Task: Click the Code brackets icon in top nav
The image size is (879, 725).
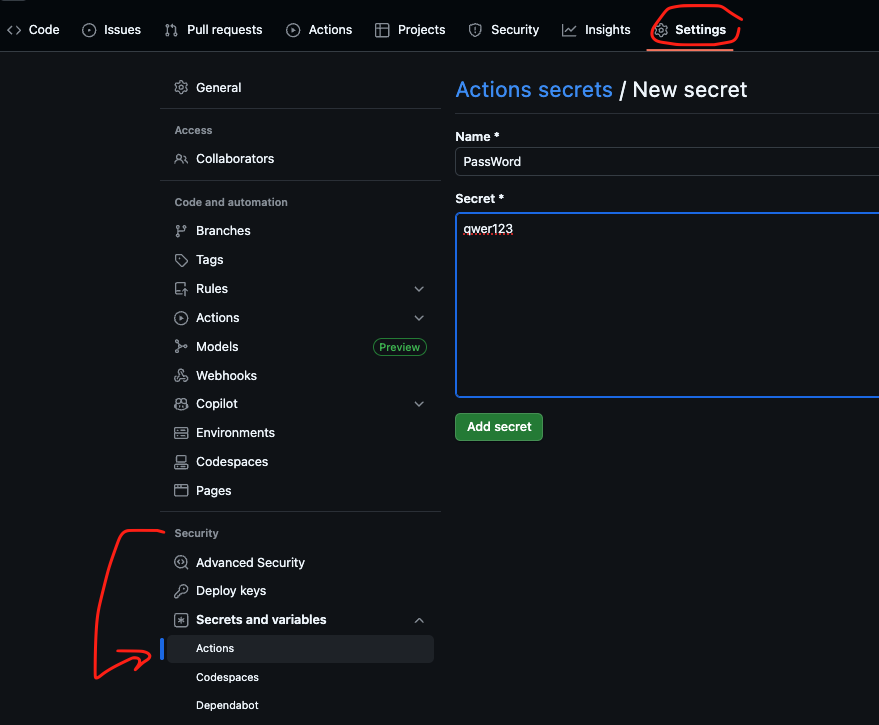Action: tap(14, 30)
